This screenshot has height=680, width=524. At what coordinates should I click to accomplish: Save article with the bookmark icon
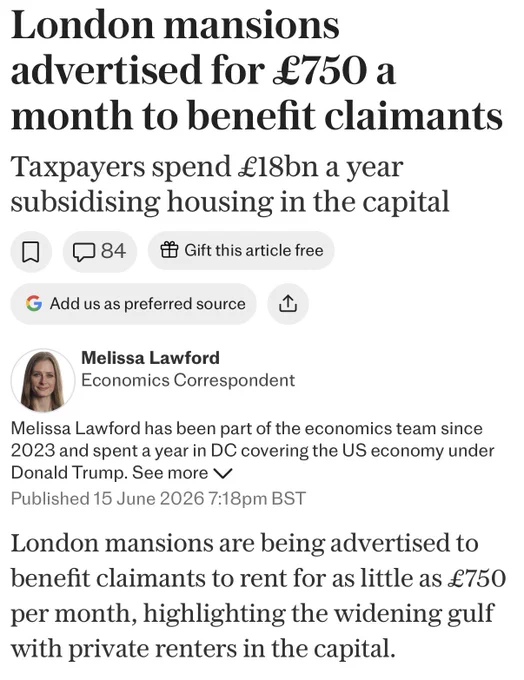tap(31, 251)
